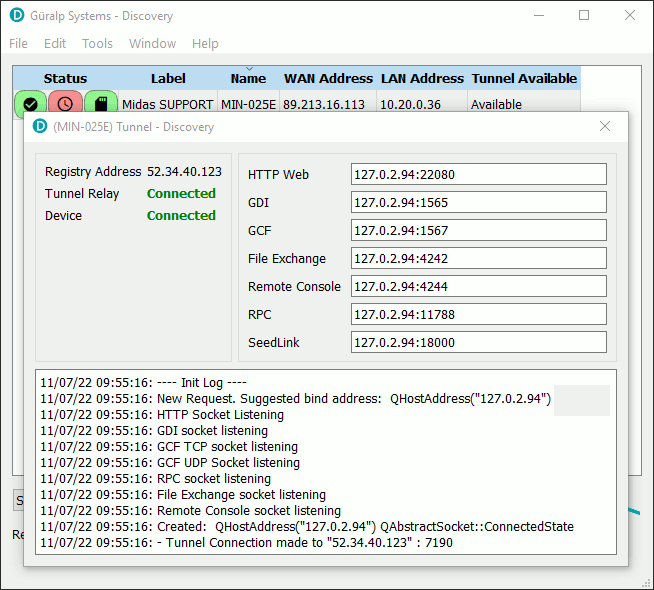
Task: Click the New Request bind address log line
Action: tap(296, 399)
